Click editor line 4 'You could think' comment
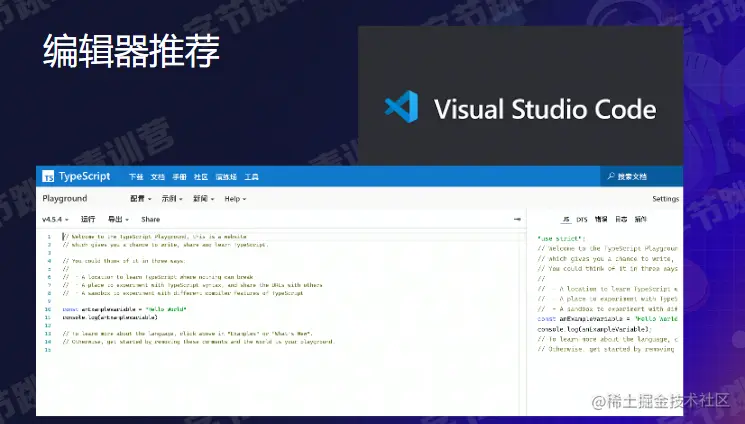Screen dimensions: 745x424 pyautogui.click(x=124, y=261)
